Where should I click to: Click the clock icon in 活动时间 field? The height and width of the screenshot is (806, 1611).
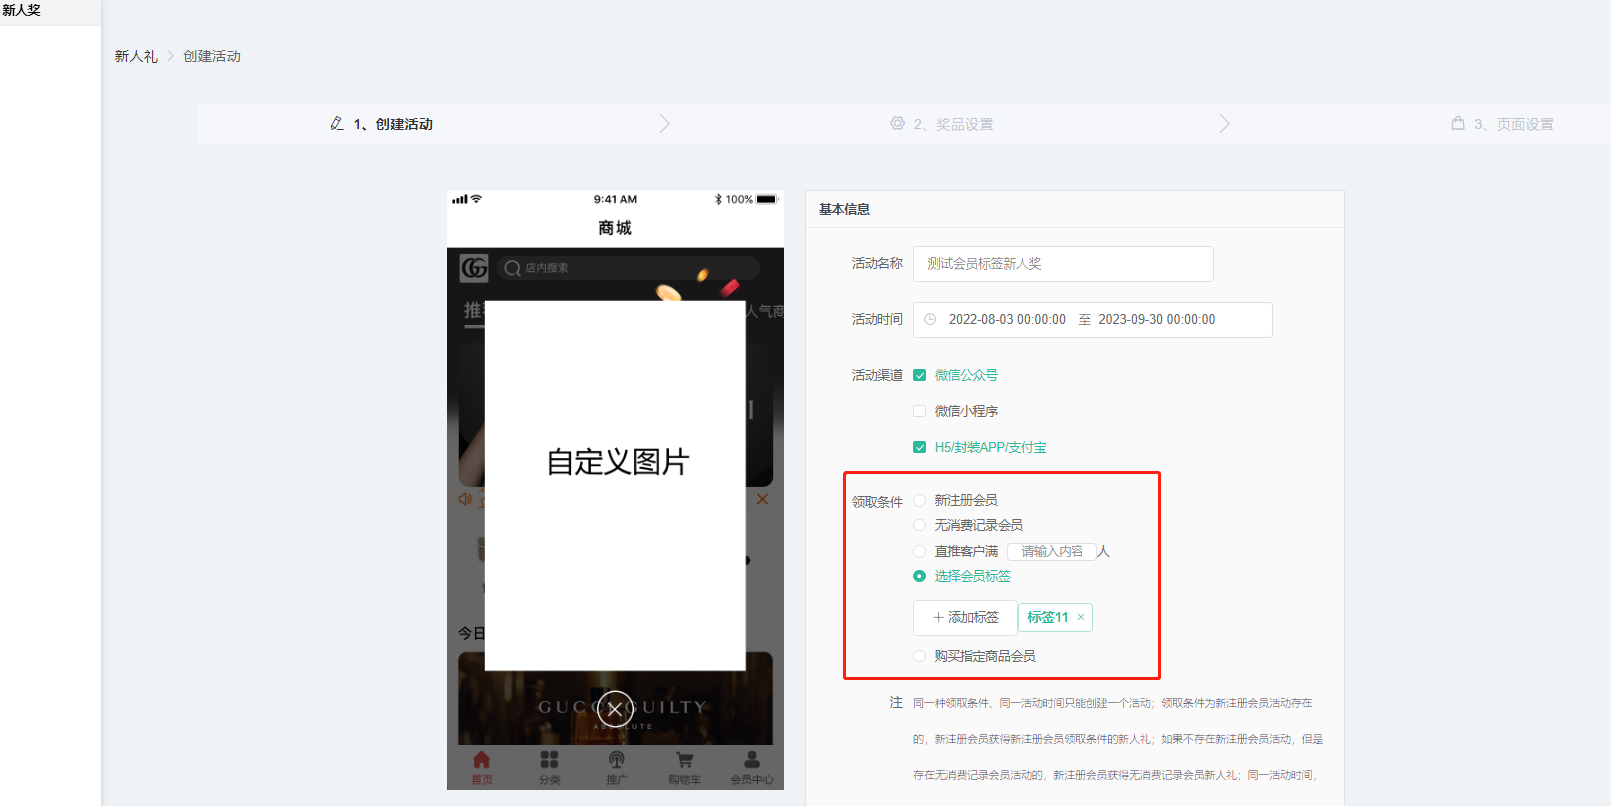click(x=930, y=320)
